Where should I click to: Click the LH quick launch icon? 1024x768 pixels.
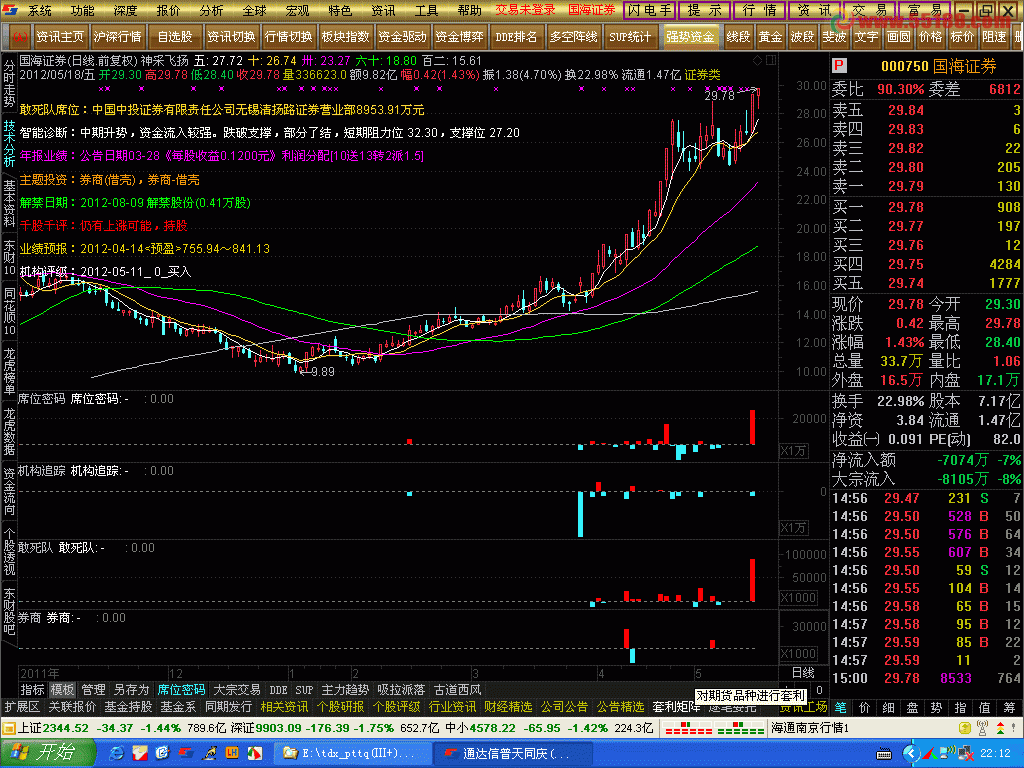click(232, 754)
